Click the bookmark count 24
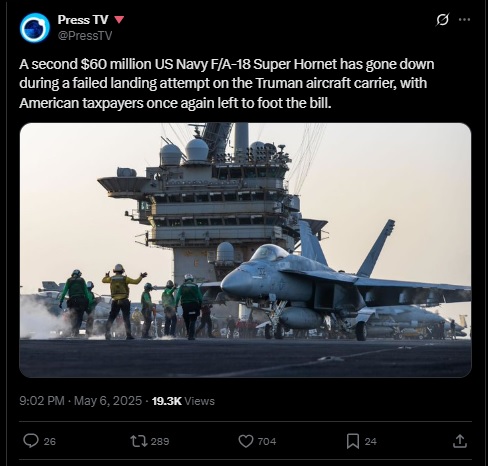 [371, 441]
